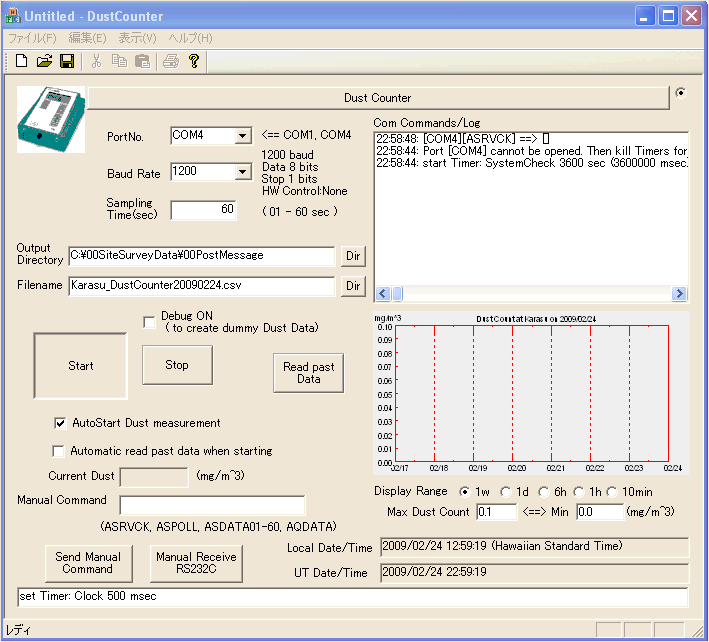The image size is (709, 642).
Task: Select the 1d display range radio button
Action: (504, 491)
